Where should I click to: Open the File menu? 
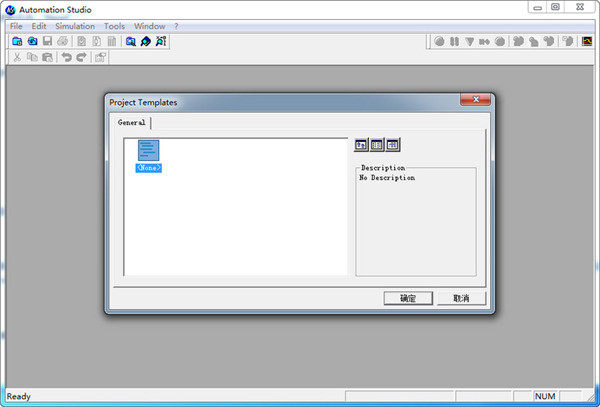point(16,26)
